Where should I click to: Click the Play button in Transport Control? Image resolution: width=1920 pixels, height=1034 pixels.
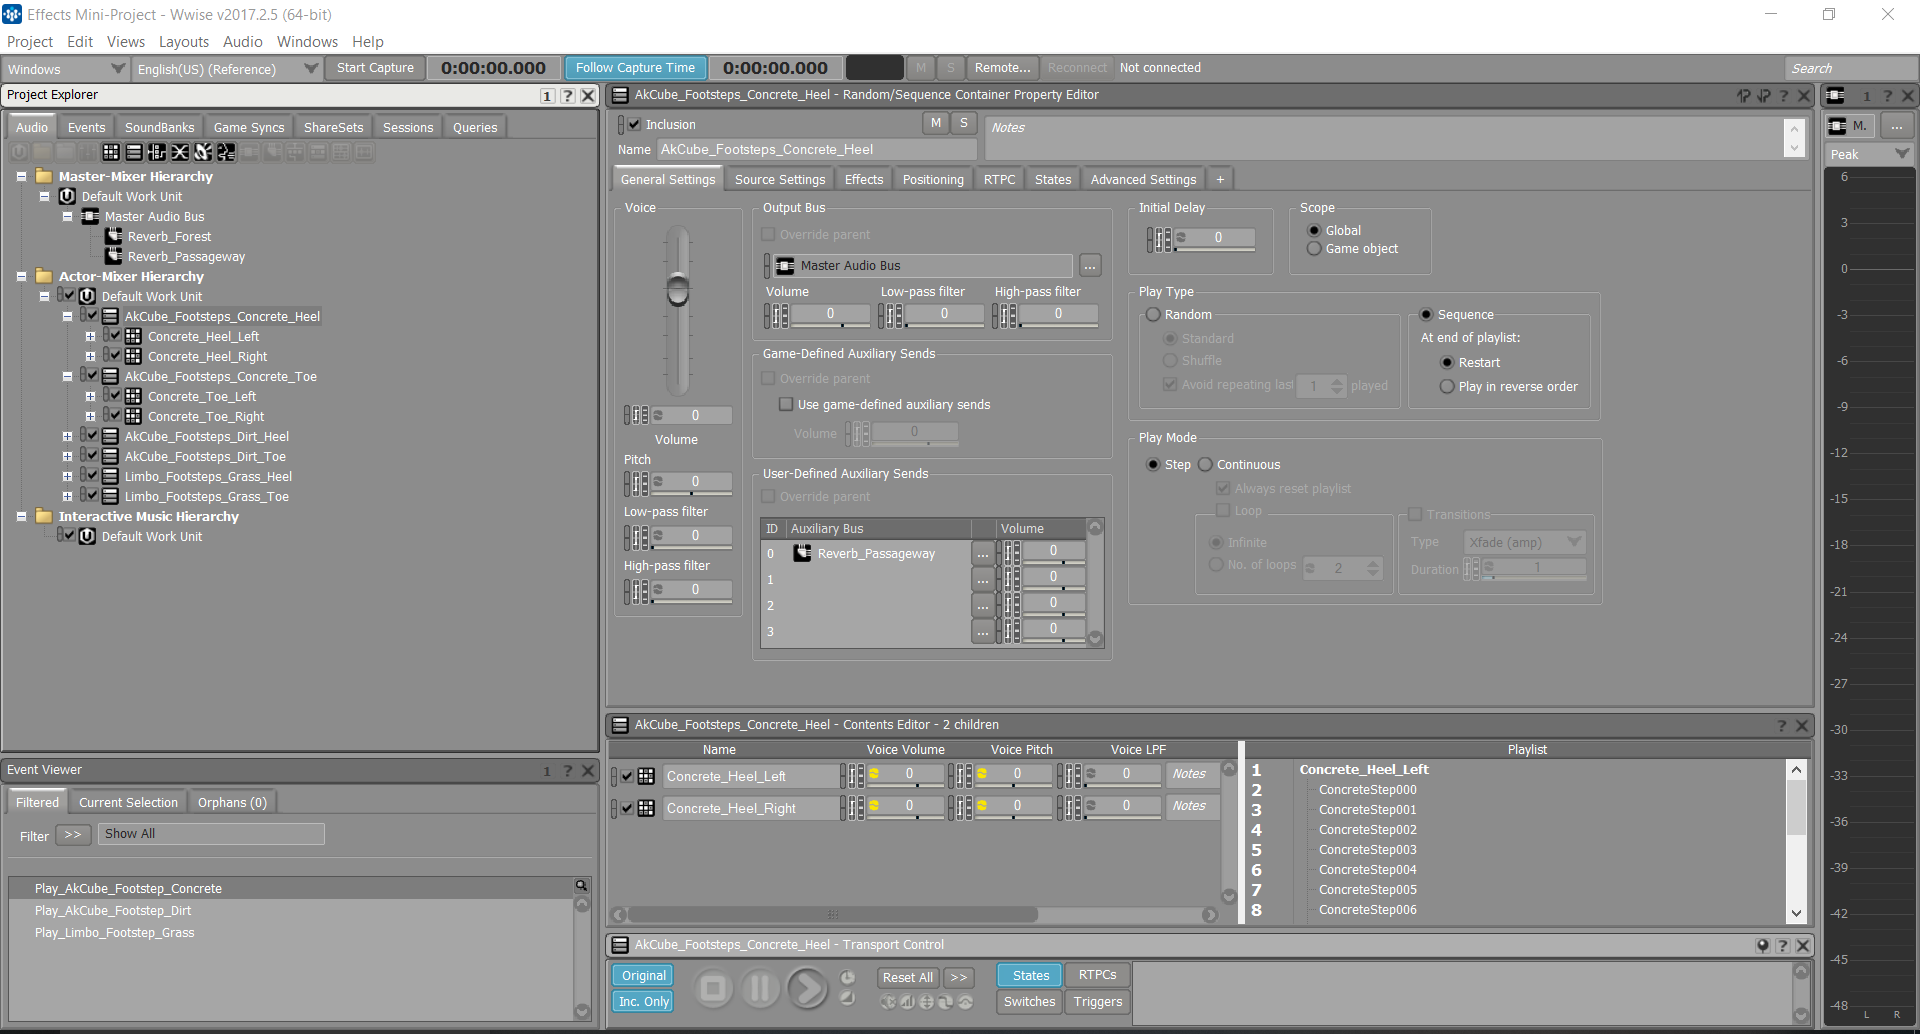[807, 989]
